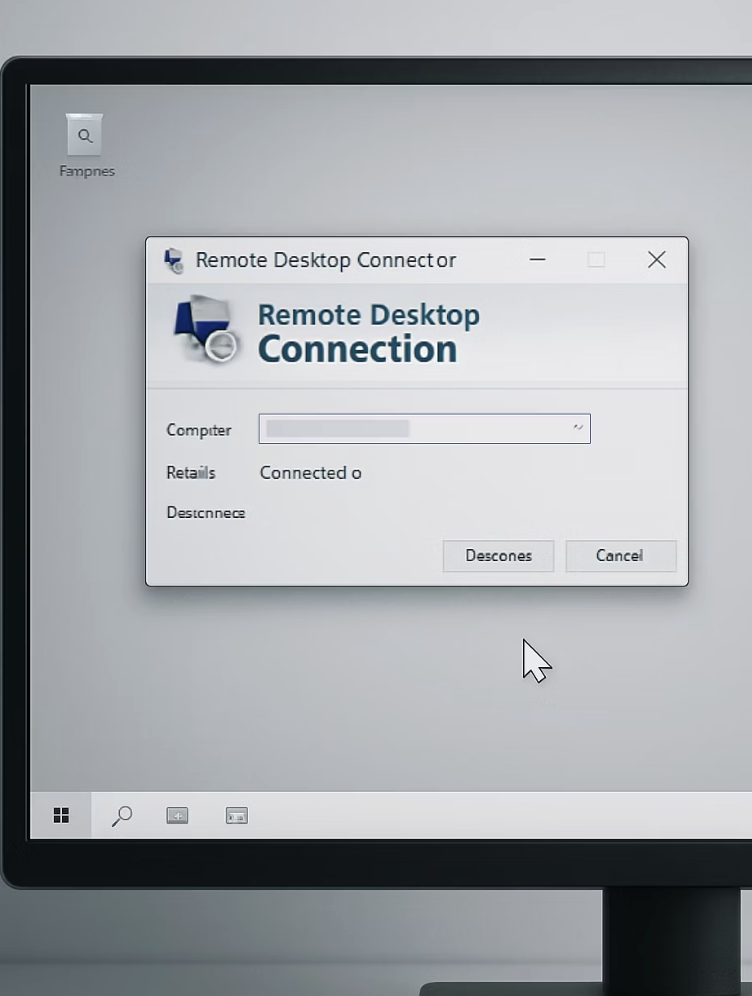Click the "Connected o" status text
The image size is (752, 996).
[x=311, y=473]
